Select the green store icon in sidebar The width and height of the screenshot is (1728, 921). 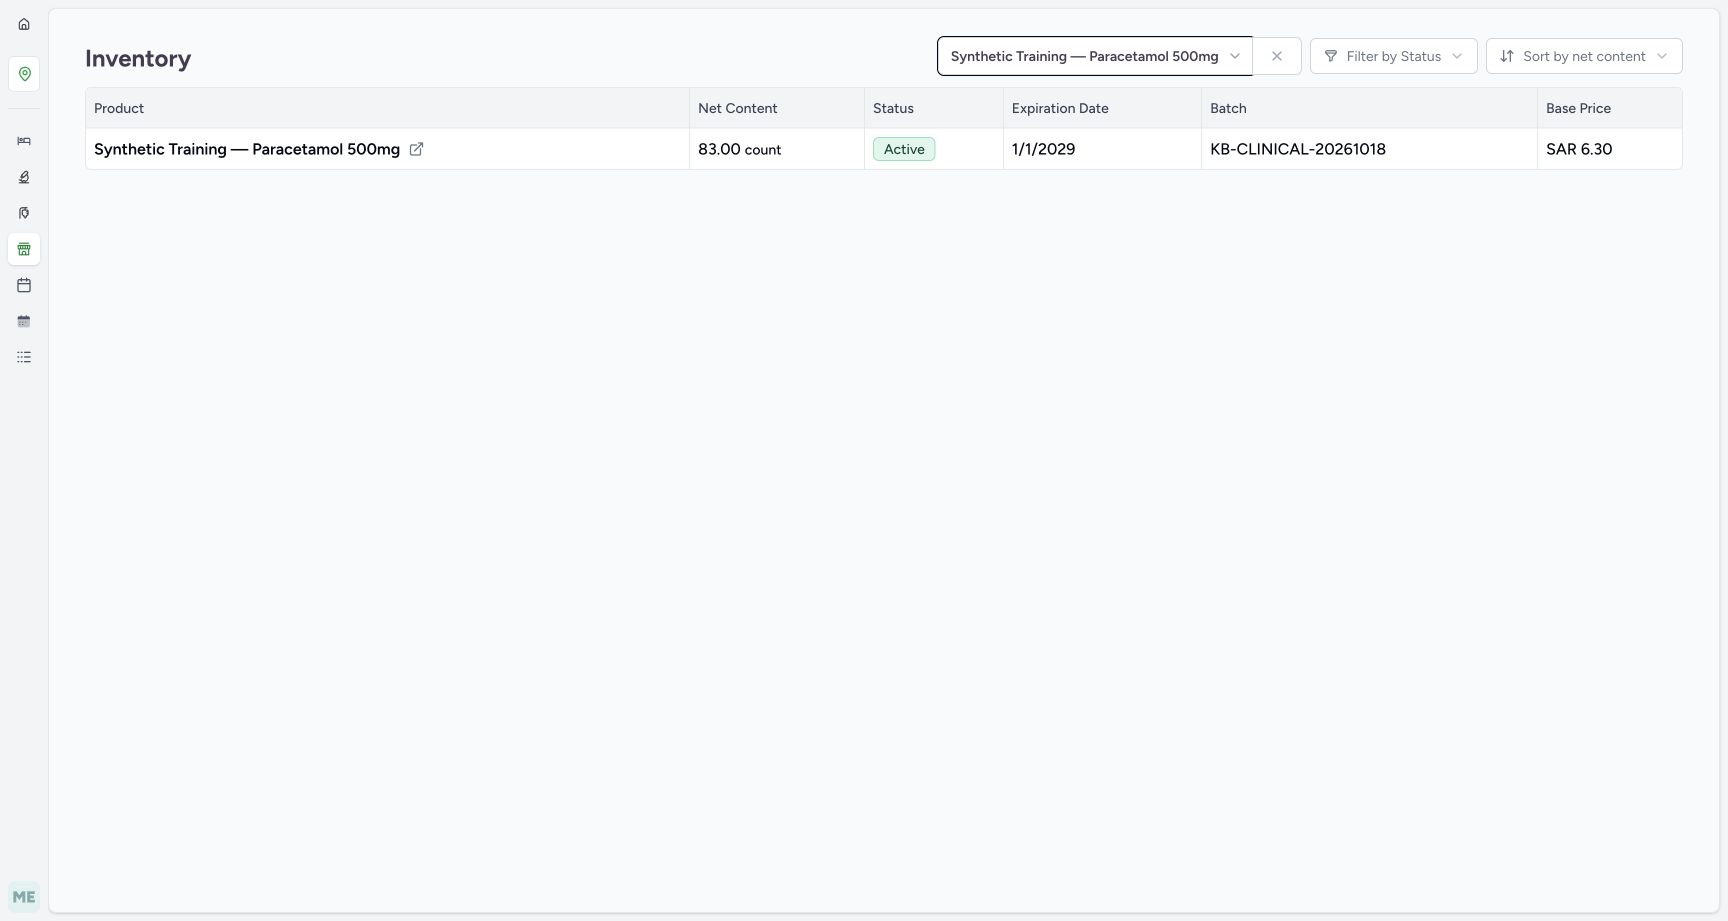click(24, 249)
